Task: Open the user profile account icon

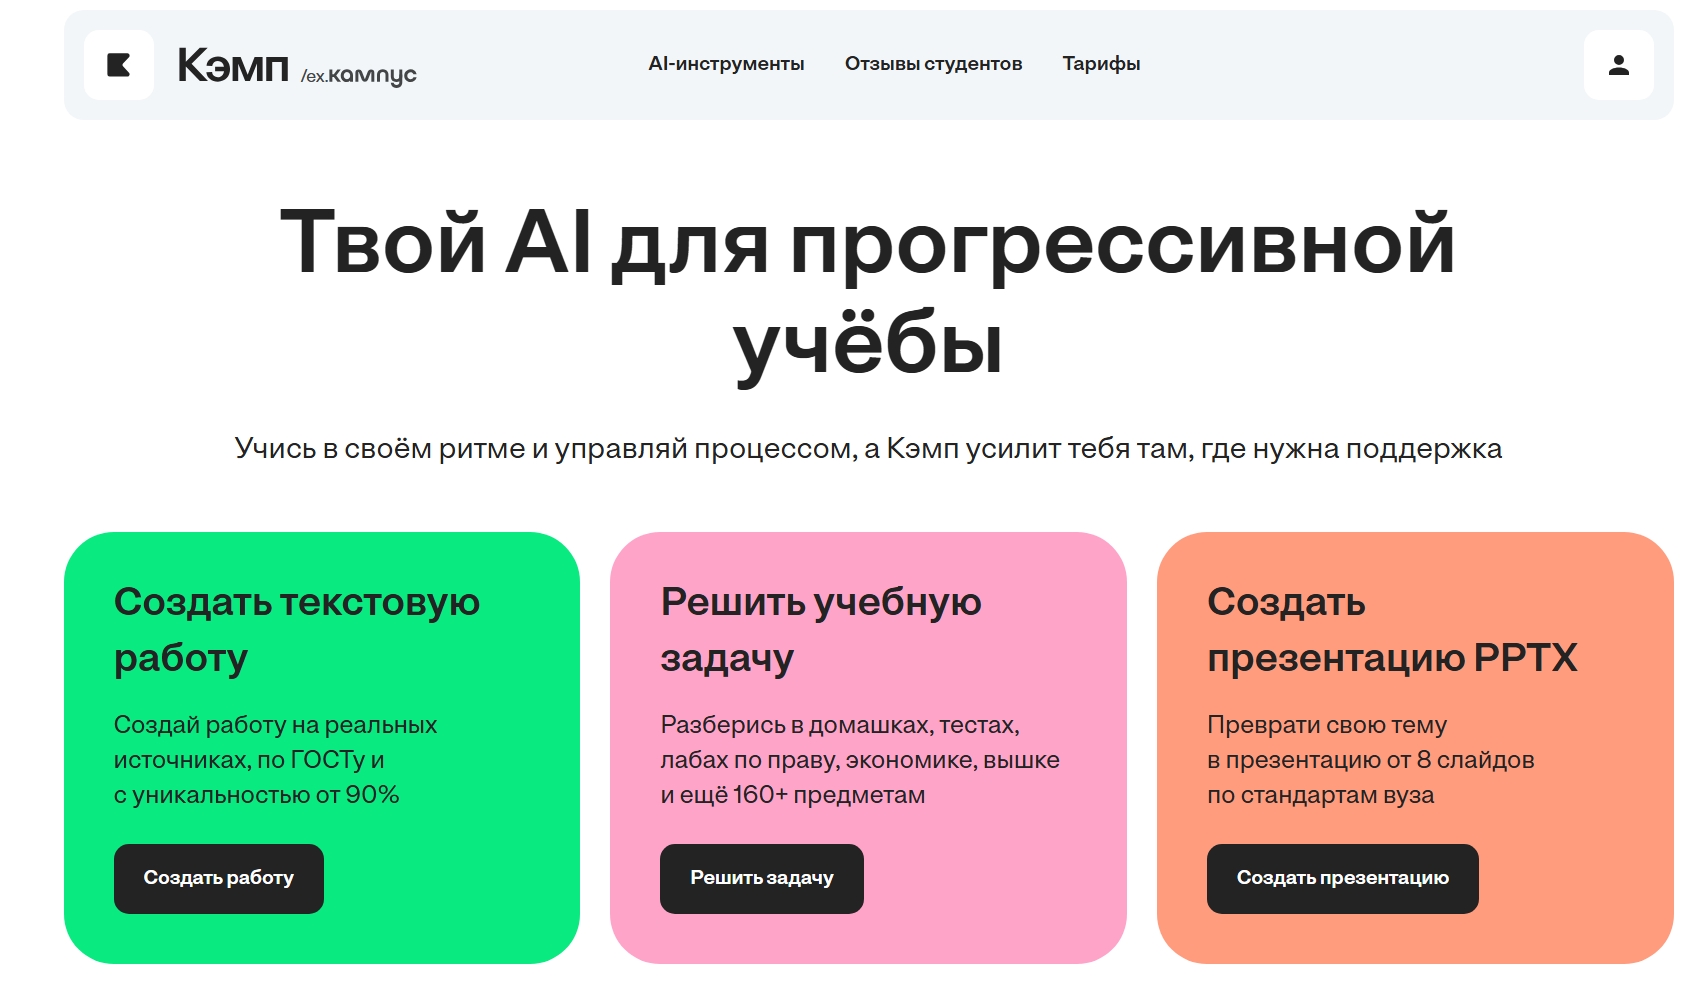Action: (x=1618, y=65)
